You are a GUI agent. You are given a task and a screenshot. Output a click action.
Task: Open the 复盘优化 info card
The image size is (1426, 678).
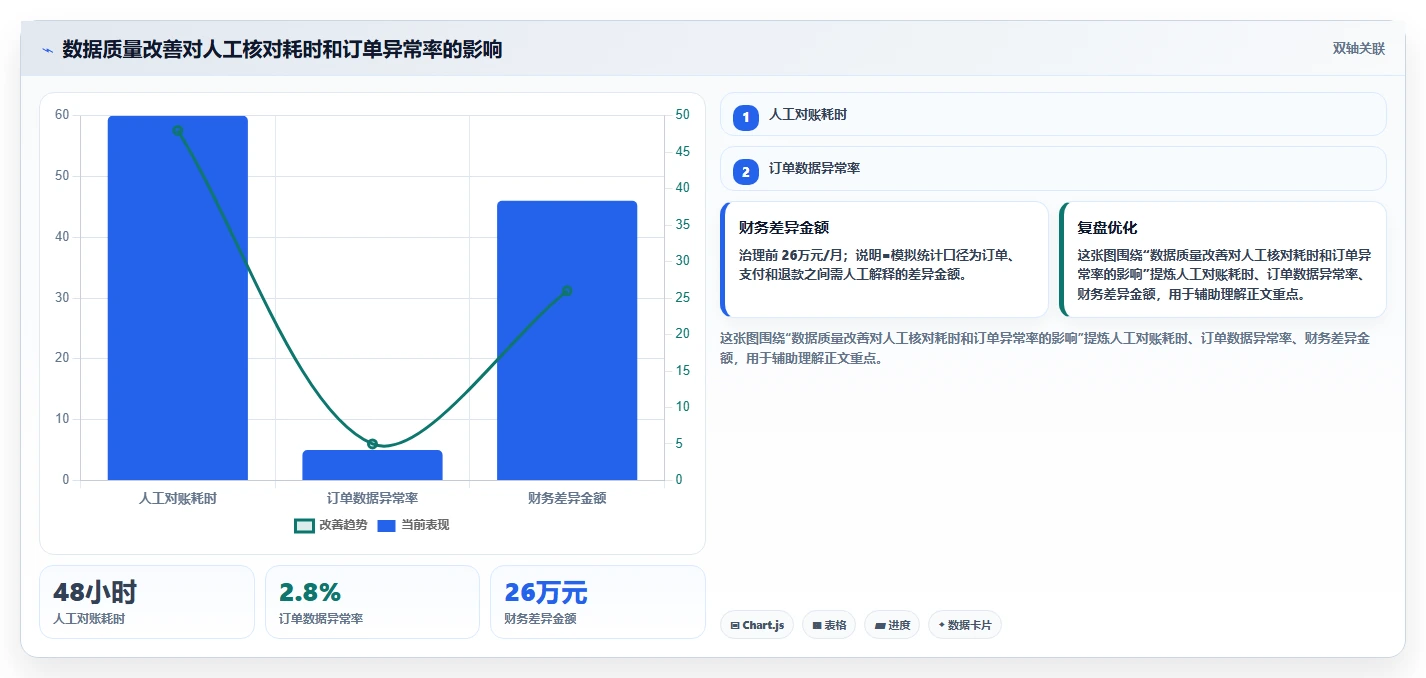point(1222,259)
